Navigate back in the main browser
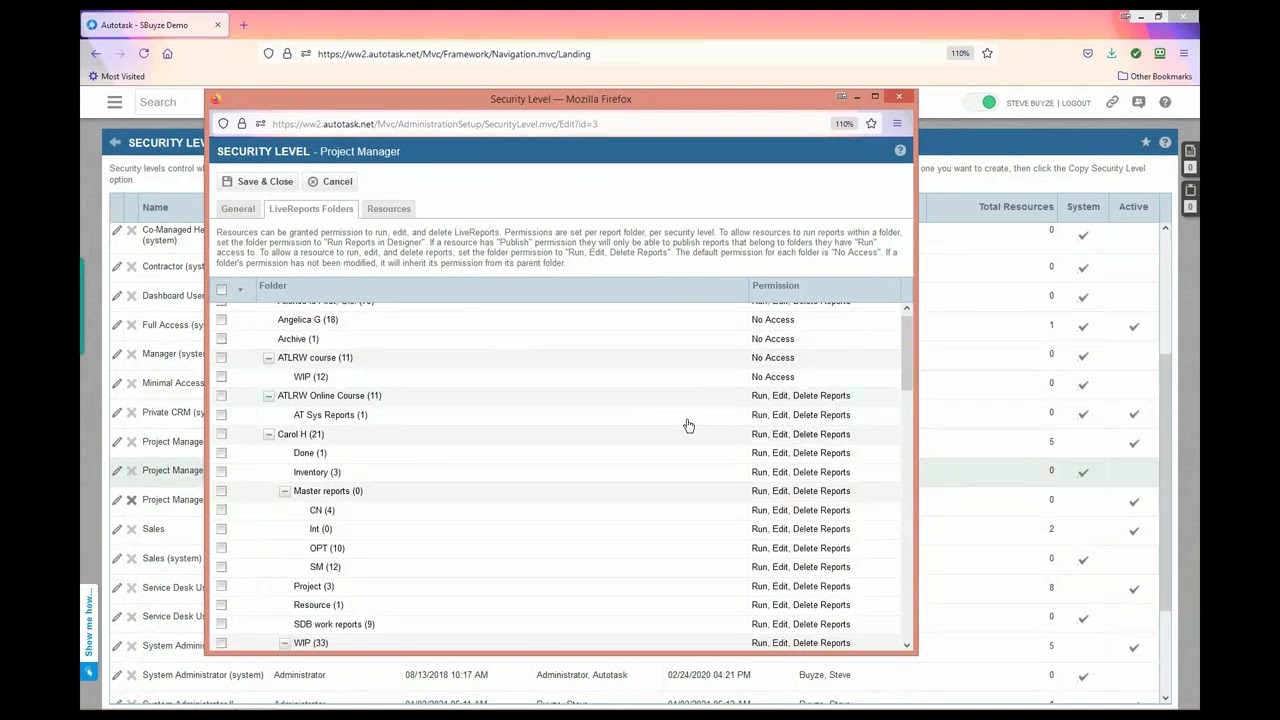Image resolution: width=1280 pixels, height=720 pixels. [x=96, y=54]
